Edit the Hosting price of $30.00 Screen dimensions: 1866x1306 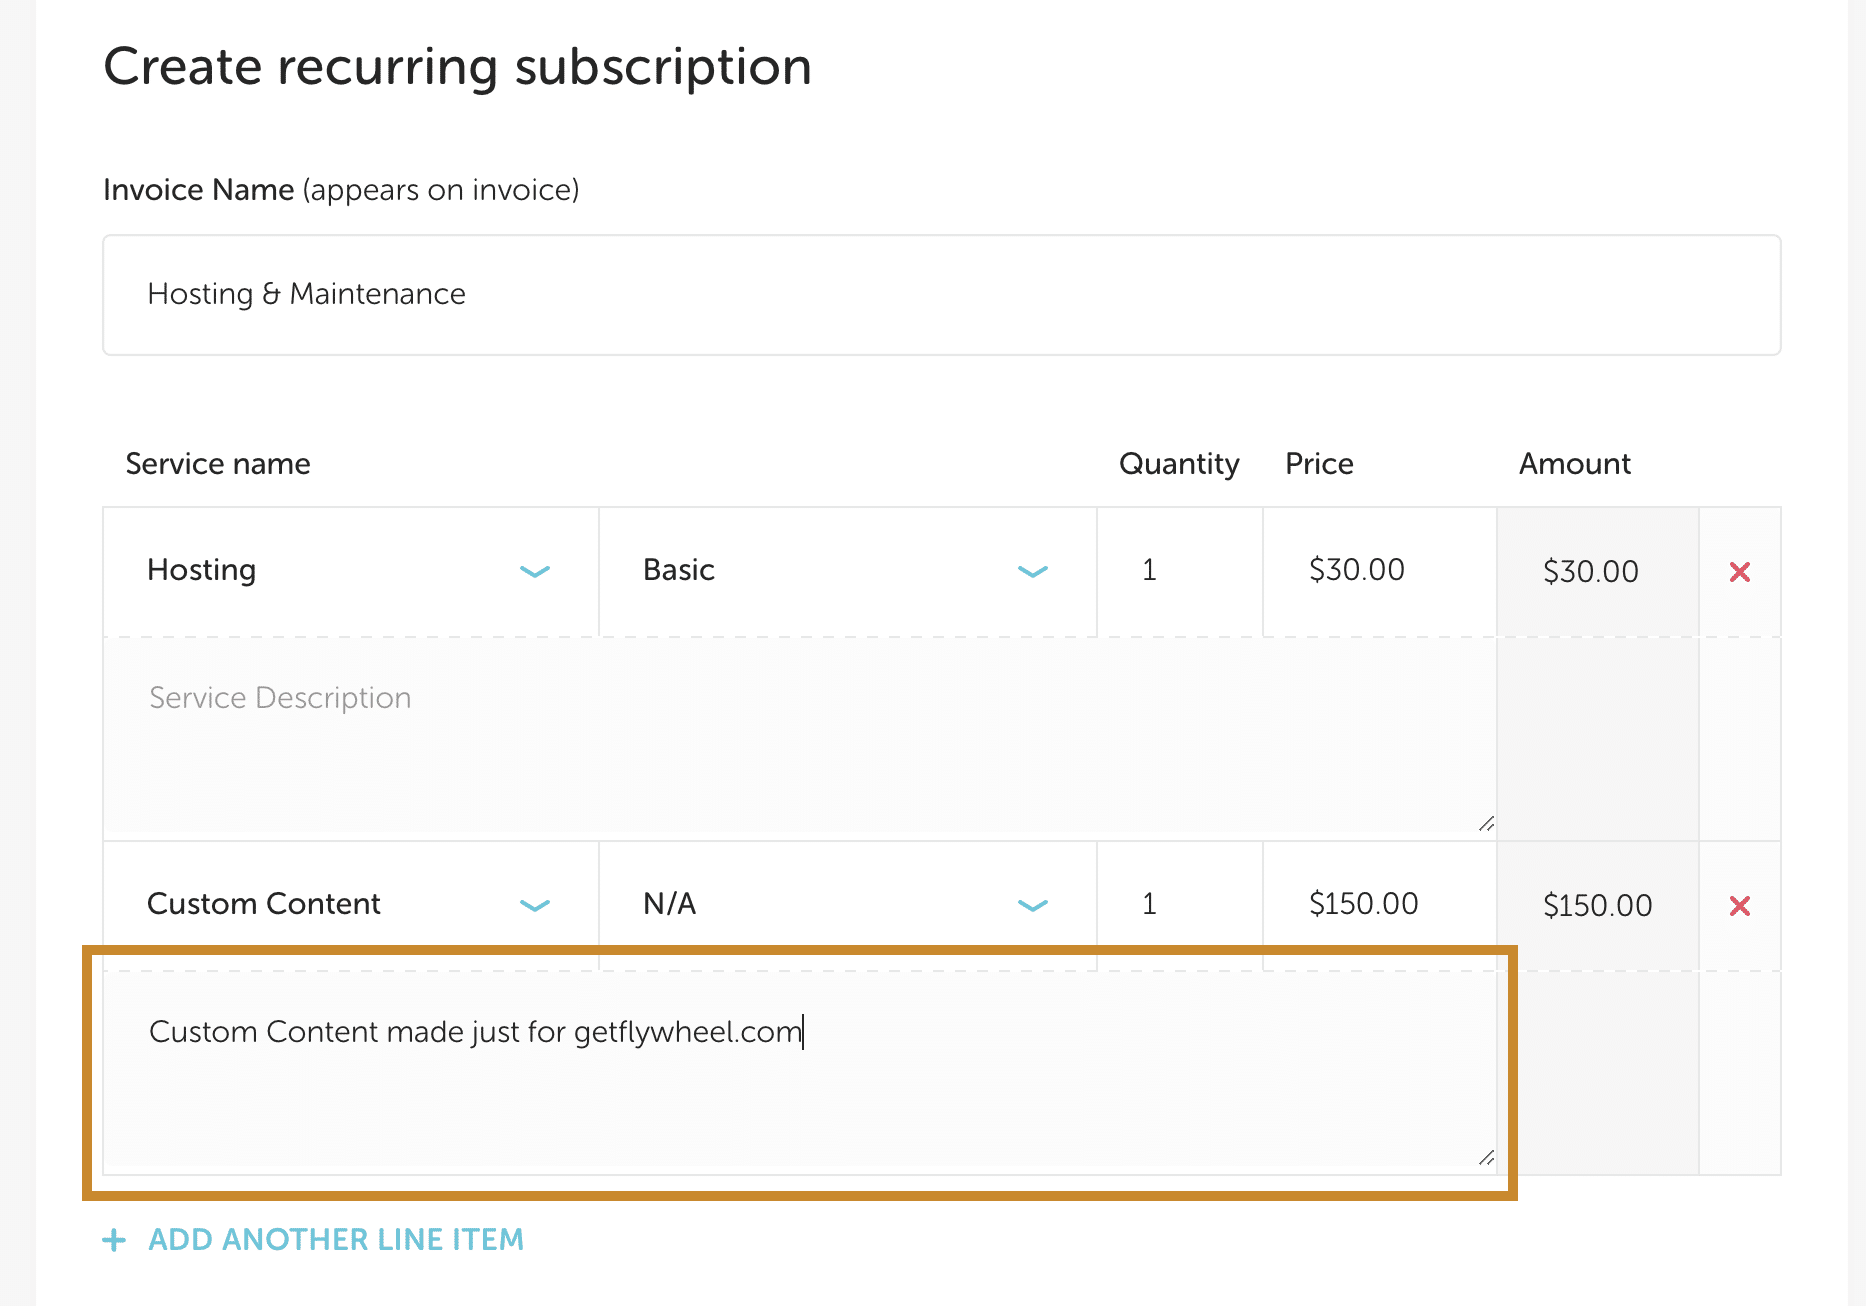point(1378,571)
